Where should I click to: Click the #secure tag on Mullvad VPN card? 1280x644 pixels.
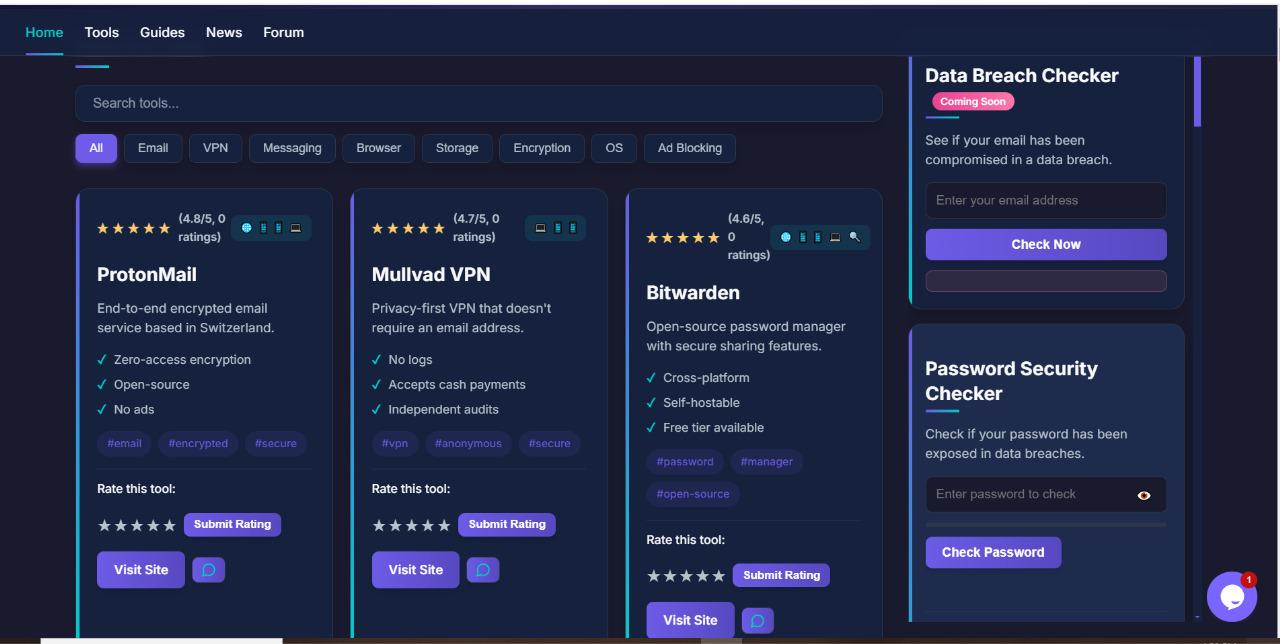(x=550, y=443)
